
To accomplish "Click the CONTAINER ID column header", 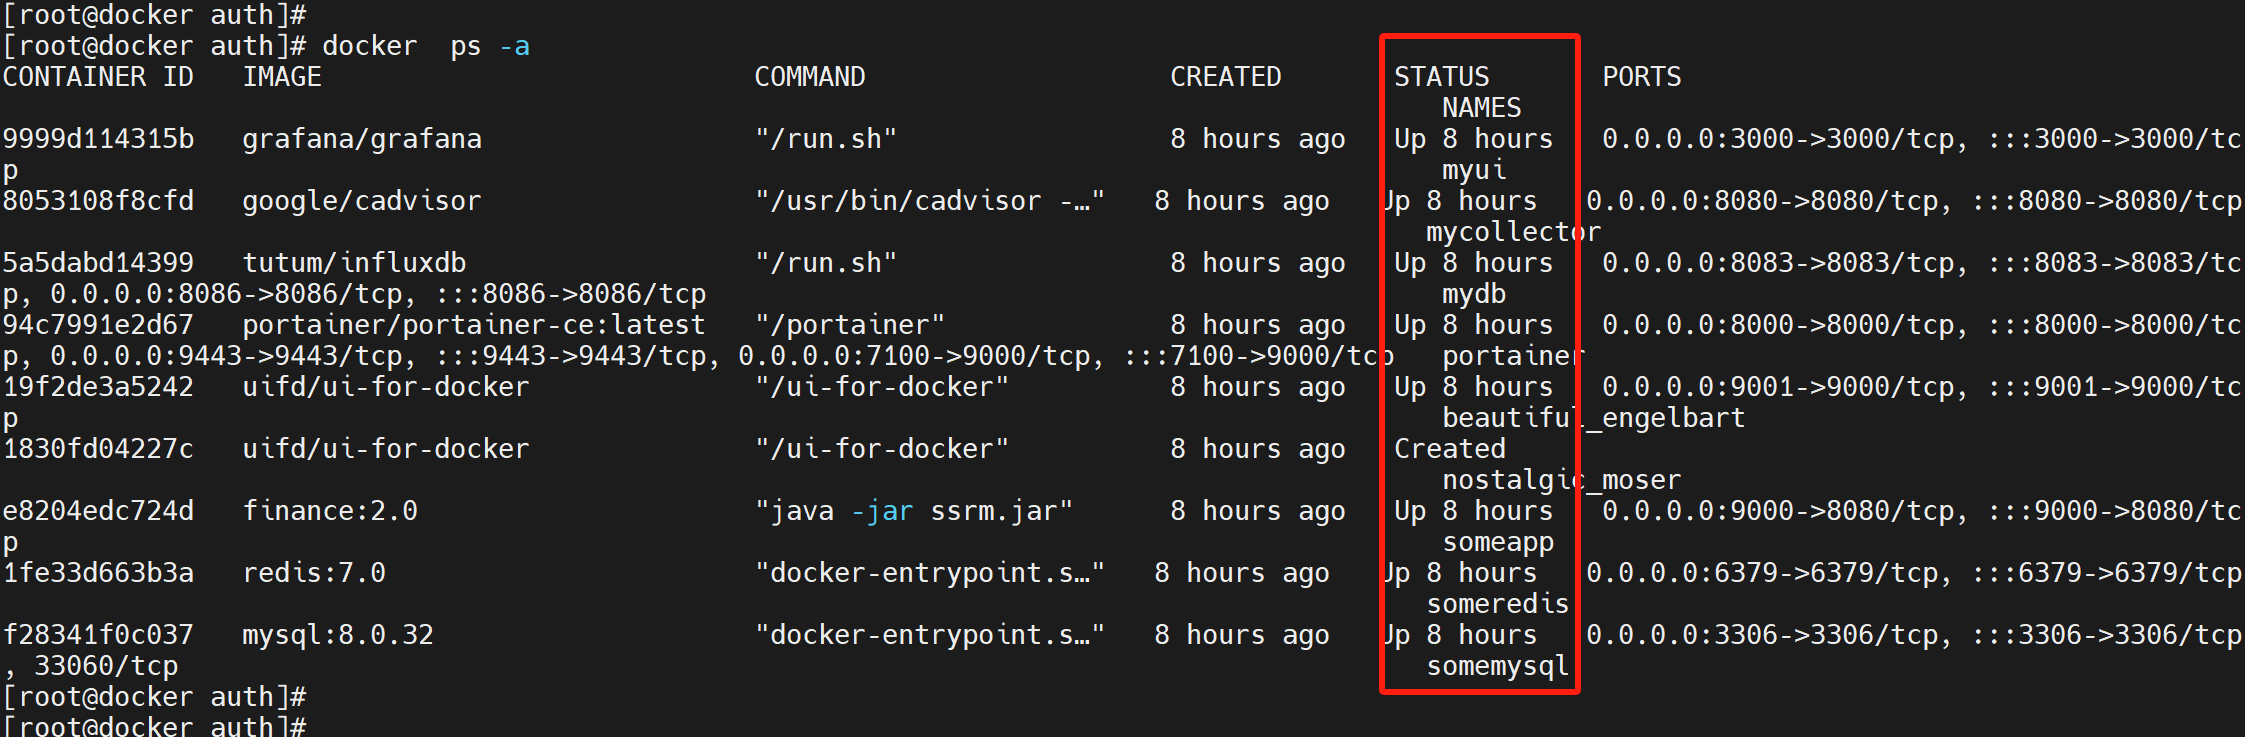I will point(99,77).
